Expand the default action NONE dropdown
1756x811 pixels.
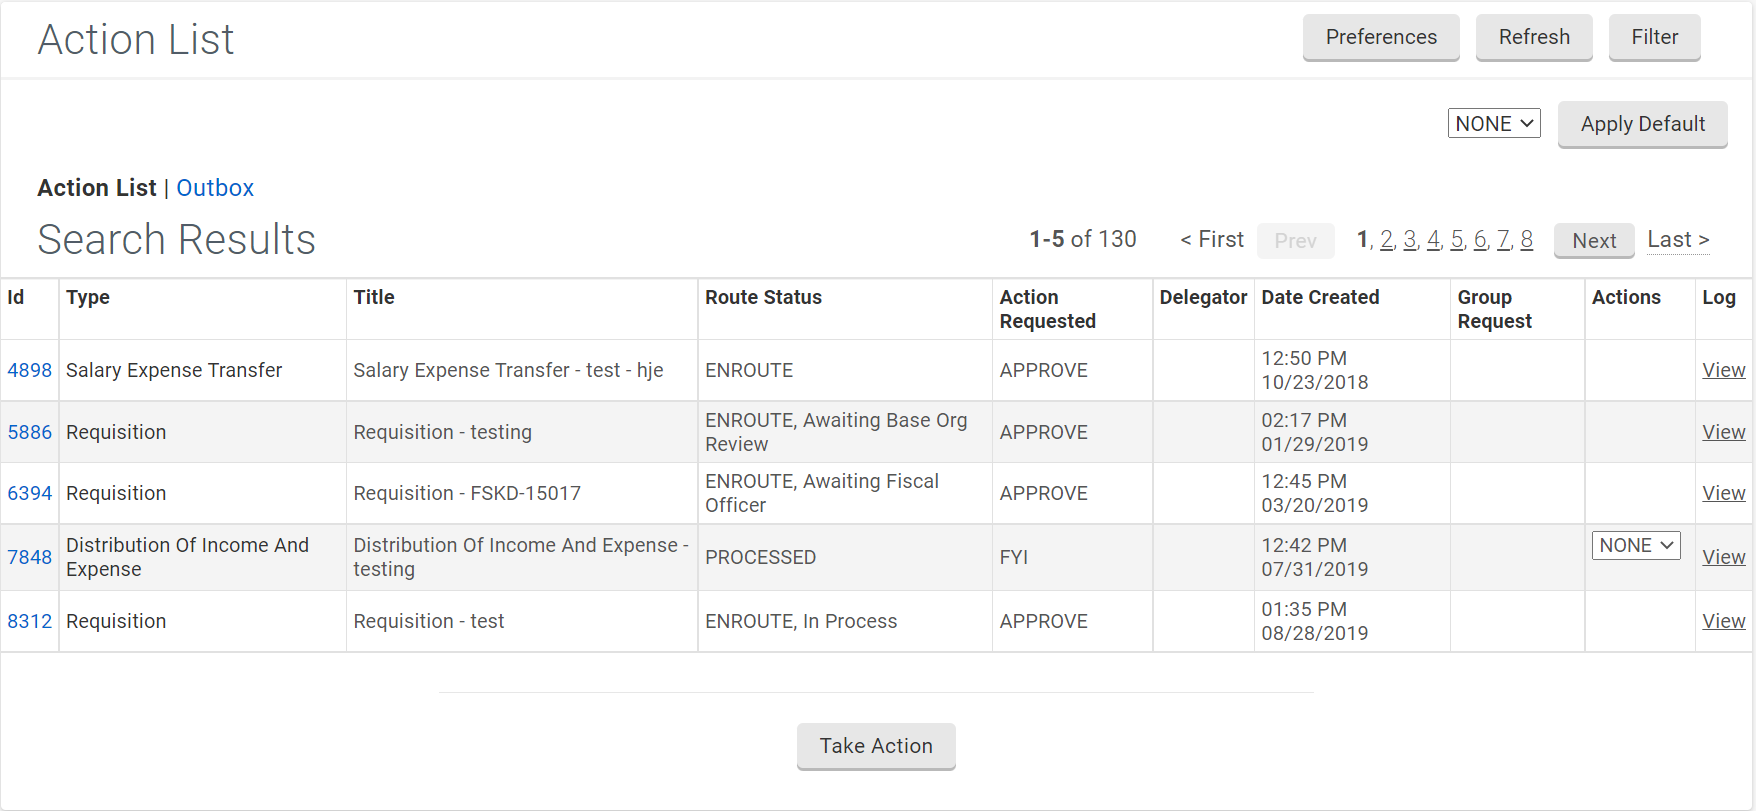click(1493, 124)
